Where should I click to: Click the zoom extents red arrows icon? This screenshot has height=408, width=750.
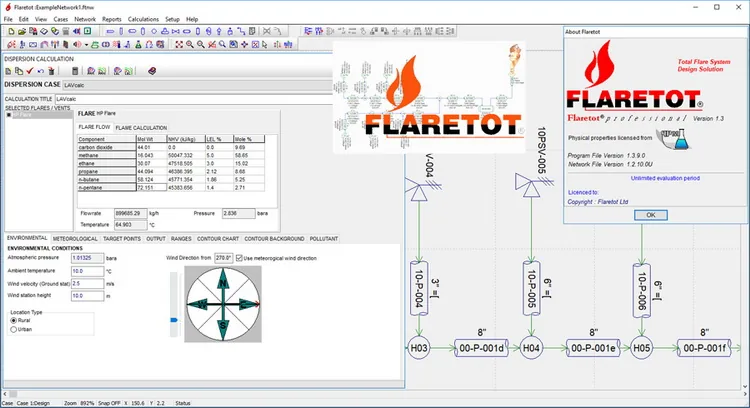(179, 44)
